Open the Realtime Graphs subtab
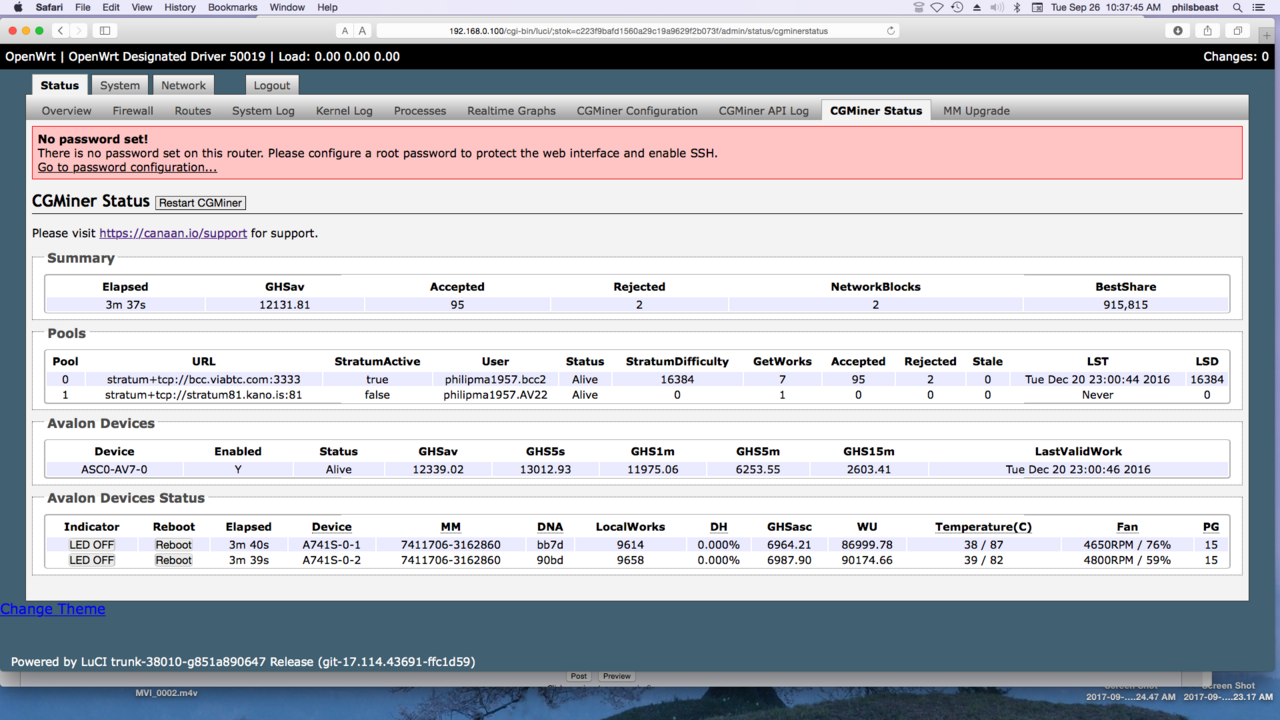 click(x=511, y=111)
